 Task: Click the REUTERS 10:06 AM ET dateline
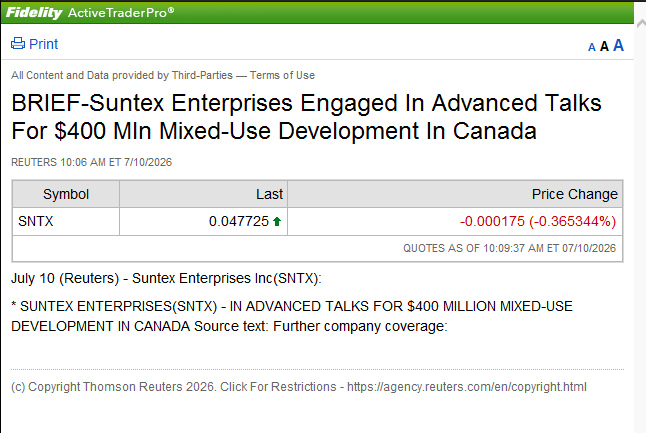91,162
